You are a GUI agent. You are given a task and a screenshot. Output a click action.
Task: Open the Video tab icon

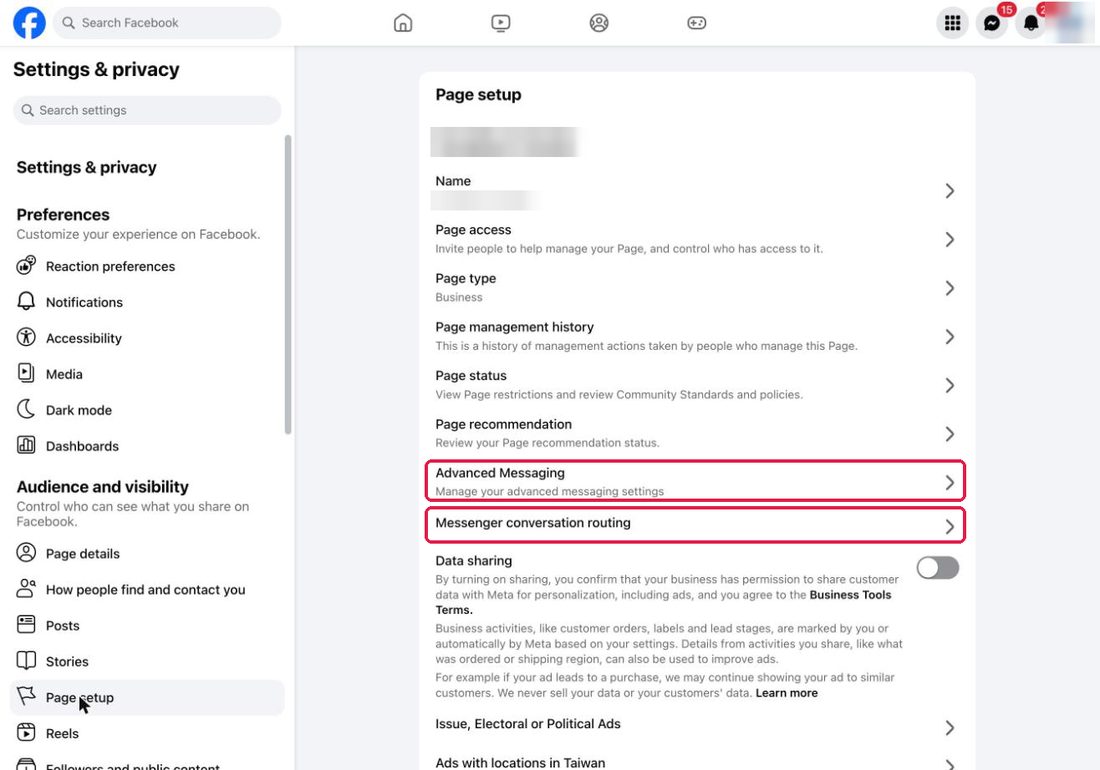[500, 22]
